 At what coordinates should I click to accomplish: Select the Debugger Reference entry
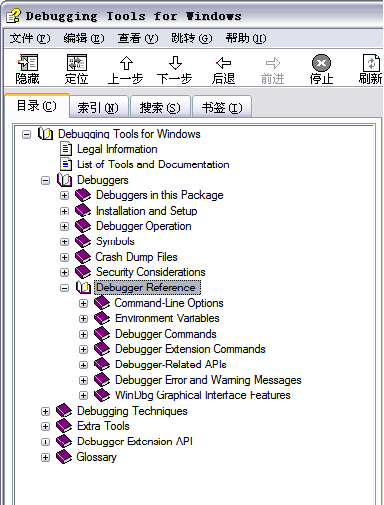[147, 287]
